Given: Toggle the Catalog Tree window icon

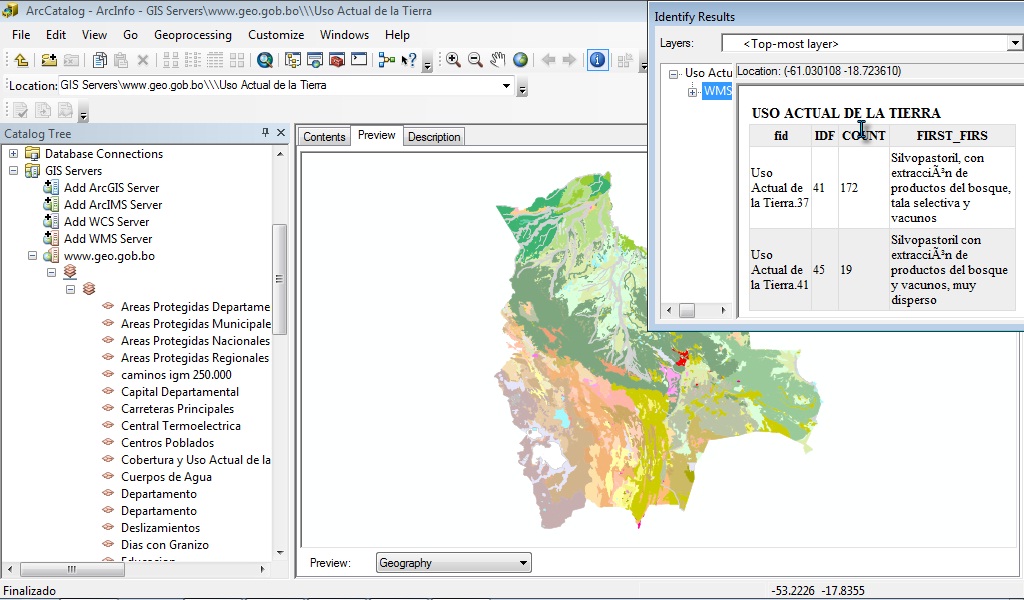Looking at the screenshot, I should pyautogui.click(x=293, y=60).
